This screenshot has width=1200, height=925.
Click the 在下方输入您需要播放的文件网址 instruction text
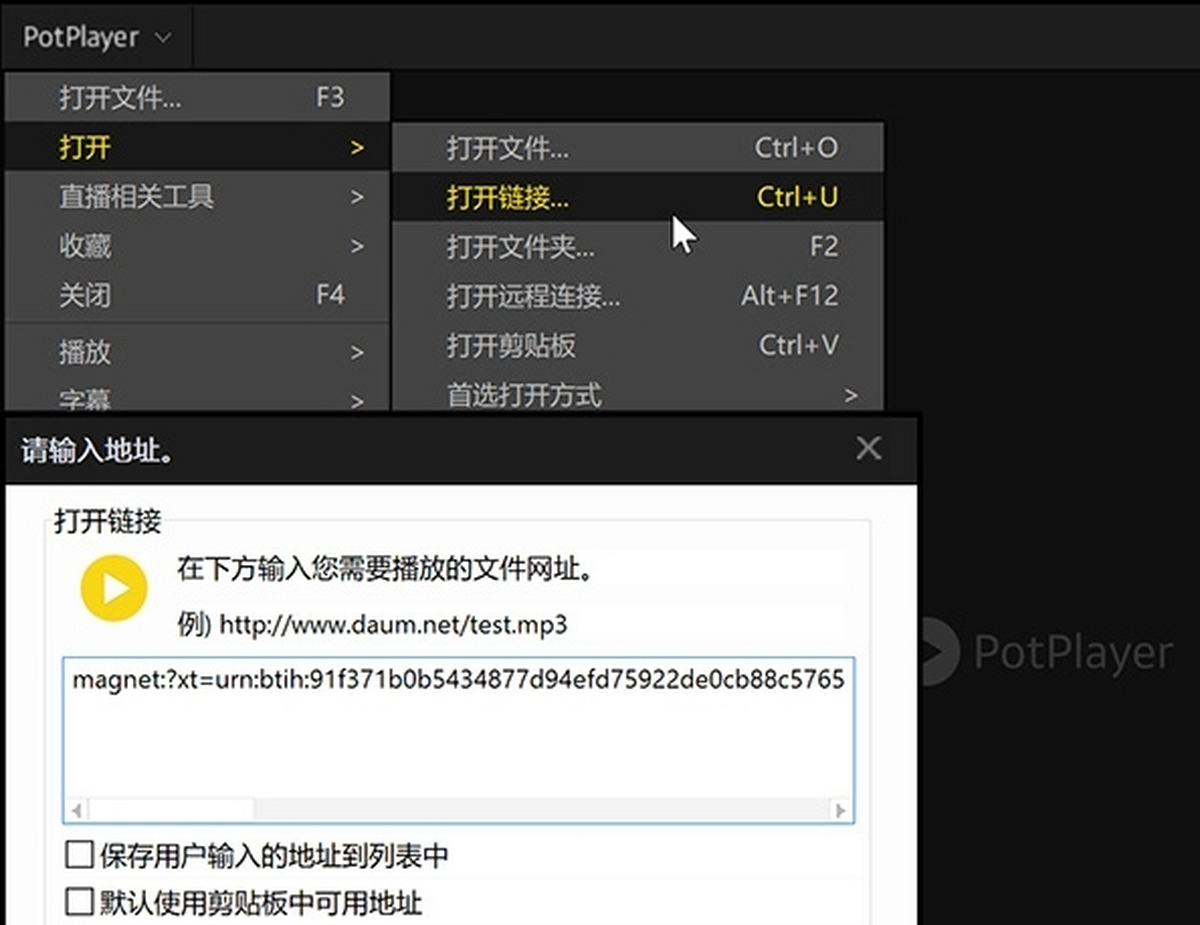pos(387,571)
